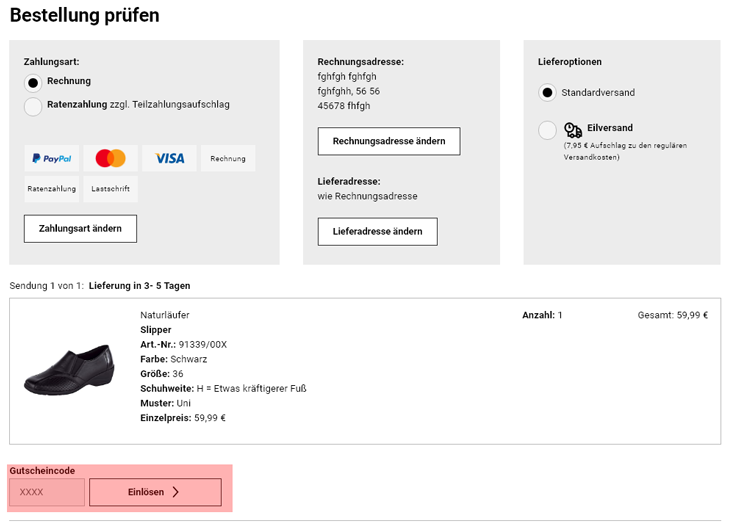740x525 pixels.
Task: Click the Ratenzahlung payment badge
Action: 52,188
